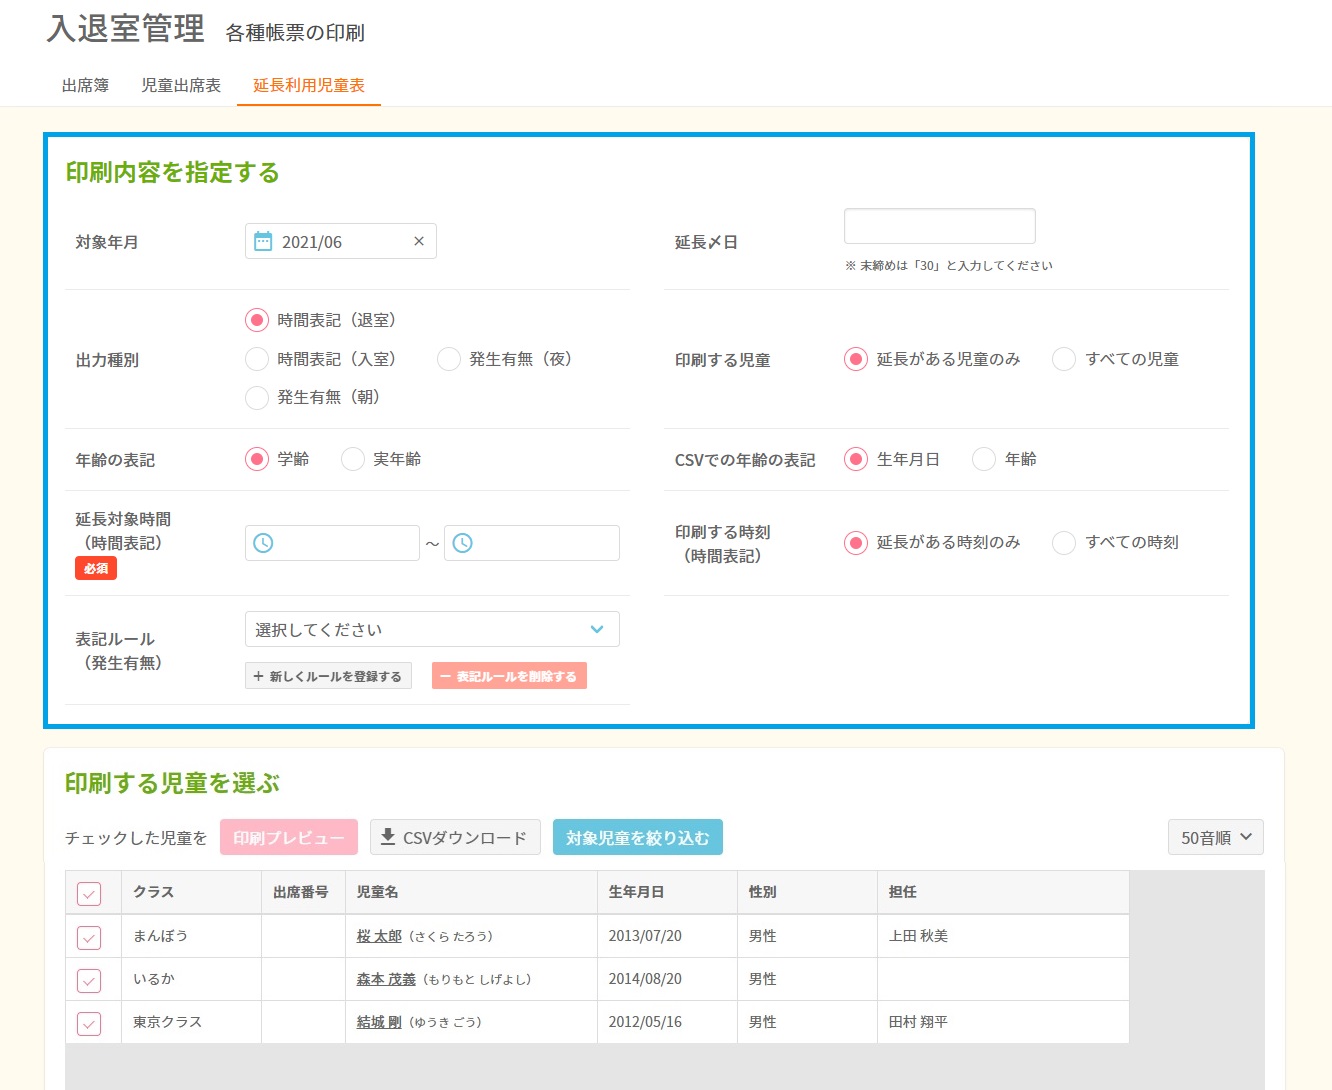Select 延長がある時刻のみ option

[x=856, y=542]
